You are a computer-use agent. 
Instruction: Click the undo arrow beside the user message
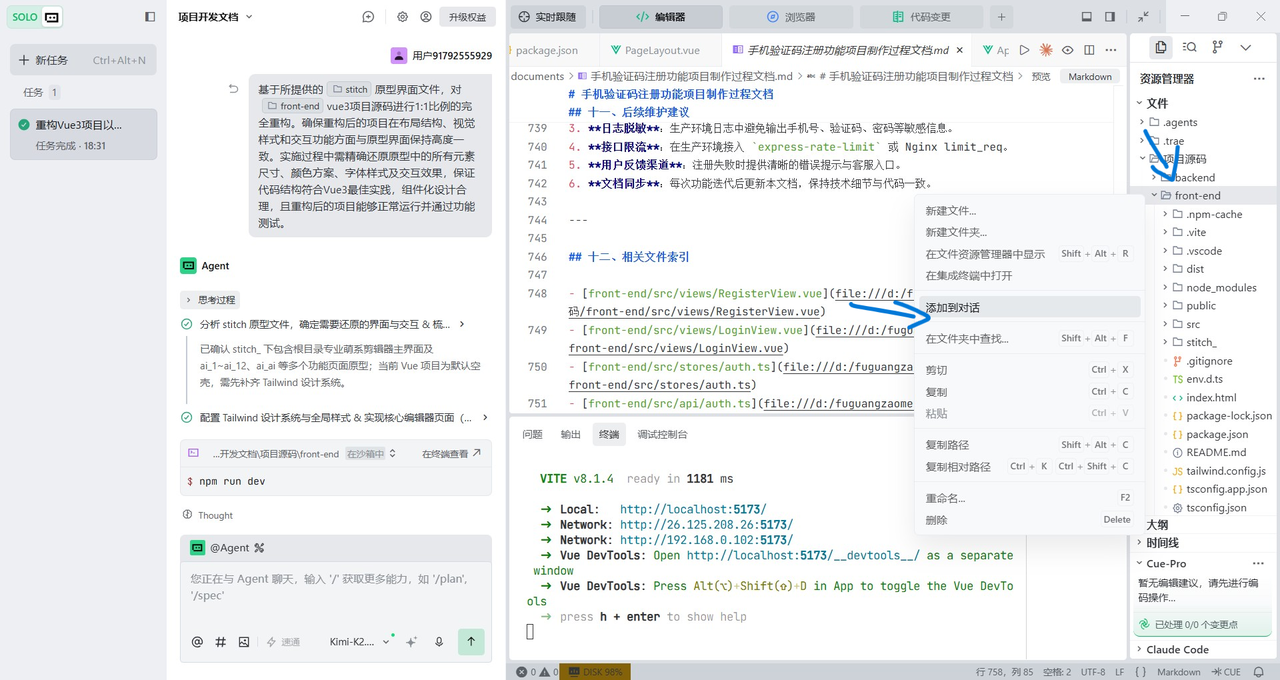[x=233, y=89]
